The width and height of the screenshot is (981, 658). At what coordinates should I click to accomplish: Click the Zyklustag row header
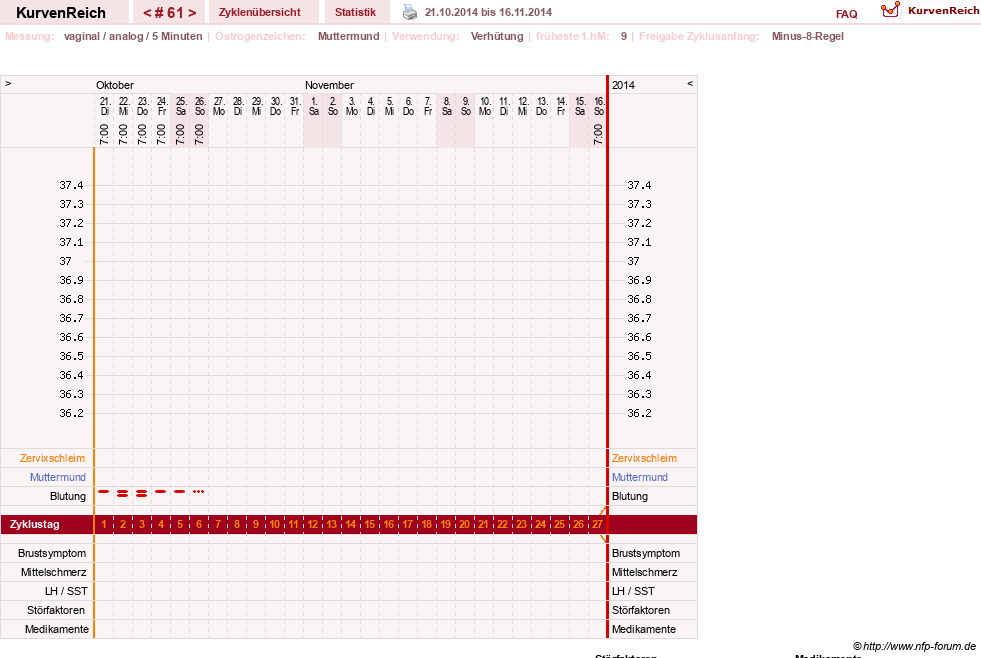click(34, 524)
